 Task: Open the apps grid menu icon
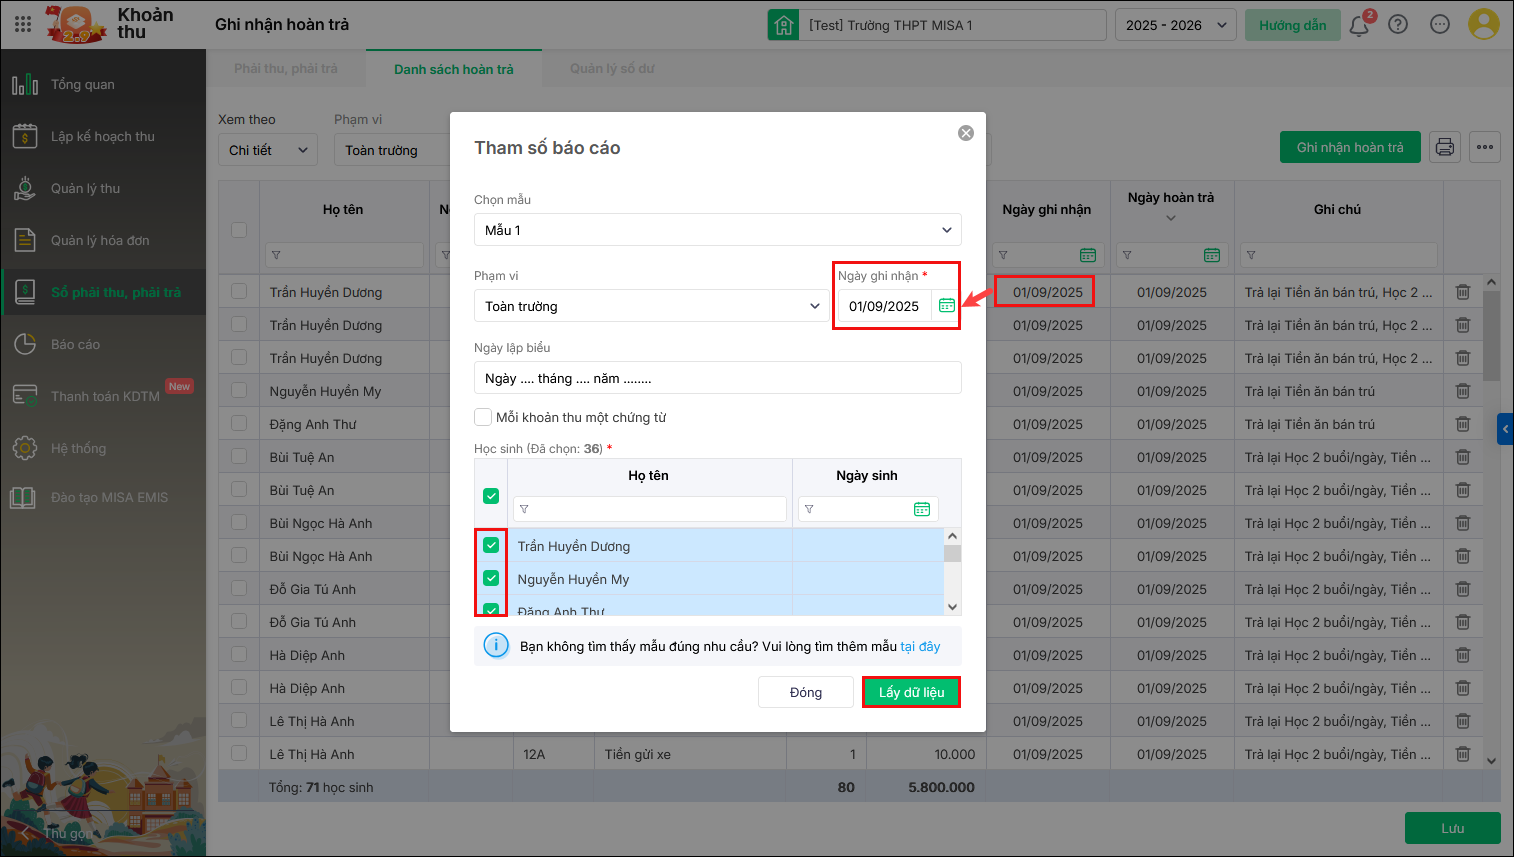point(23,24)
